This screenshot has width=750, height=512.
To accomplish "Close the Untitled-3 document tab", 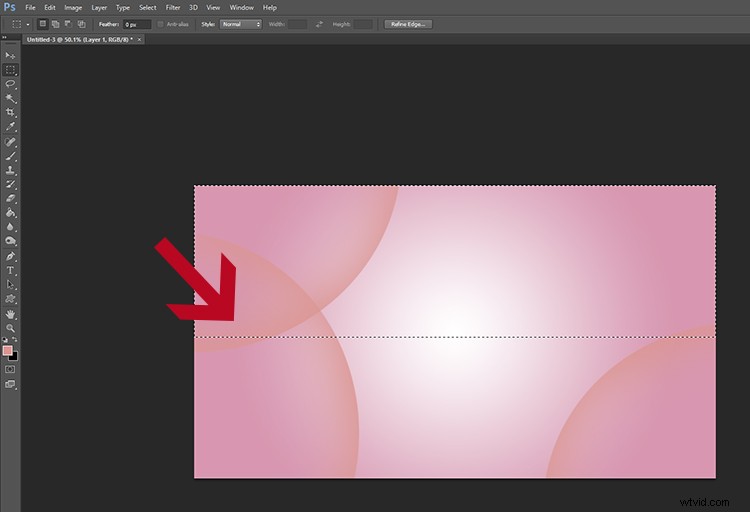I will click(x=140, y=40).
